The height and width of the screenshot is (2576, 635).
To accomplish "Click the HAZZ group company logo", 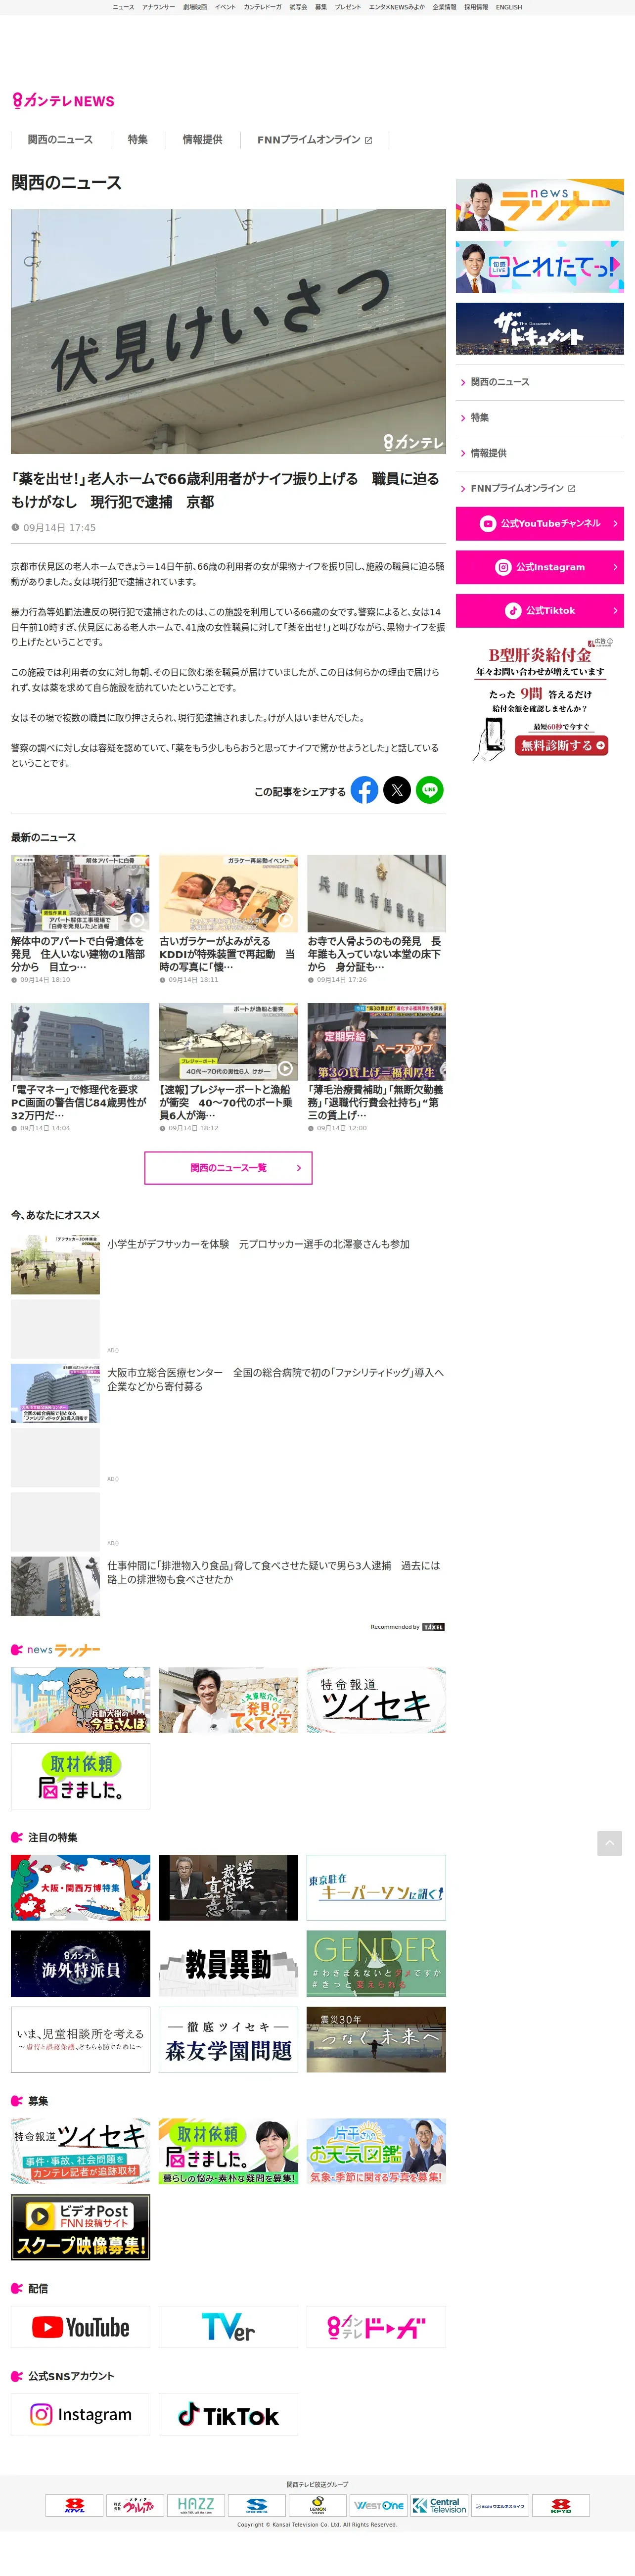I will tap(195, 2505).
